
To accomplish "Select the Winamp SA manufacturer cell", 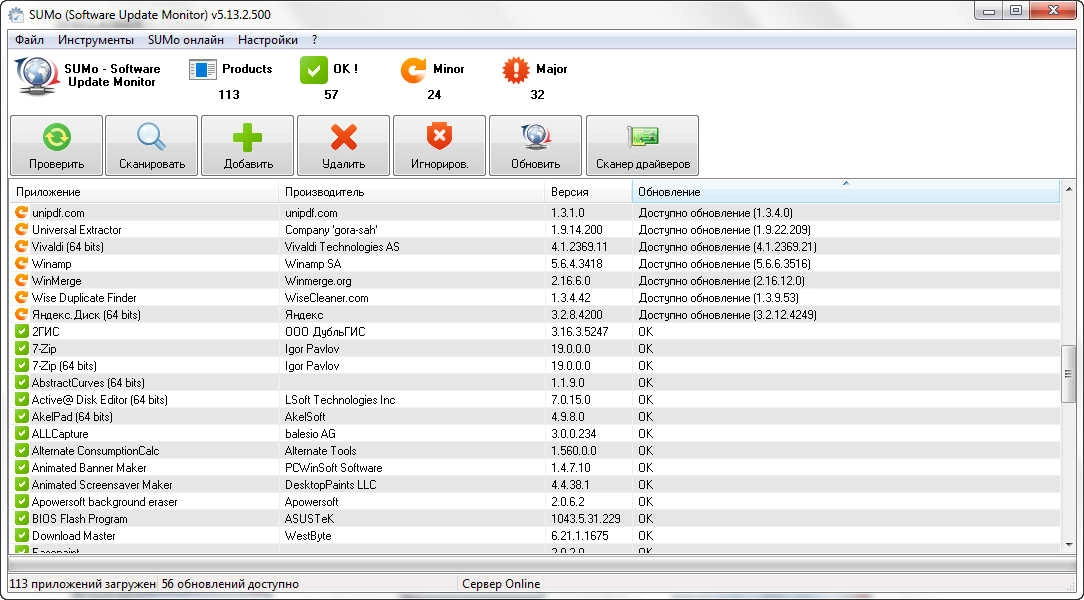I will pos(312,263).
